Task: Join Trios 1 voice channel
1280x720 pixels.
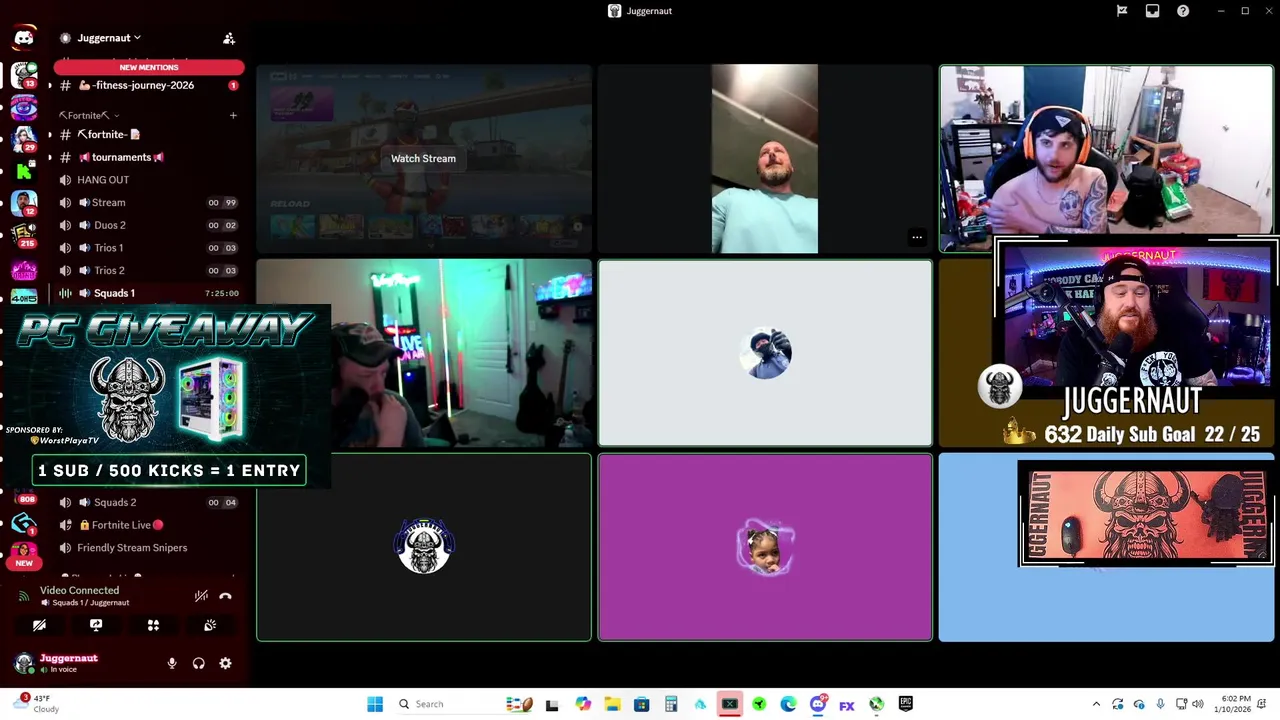Action: (x=147, y=248)
